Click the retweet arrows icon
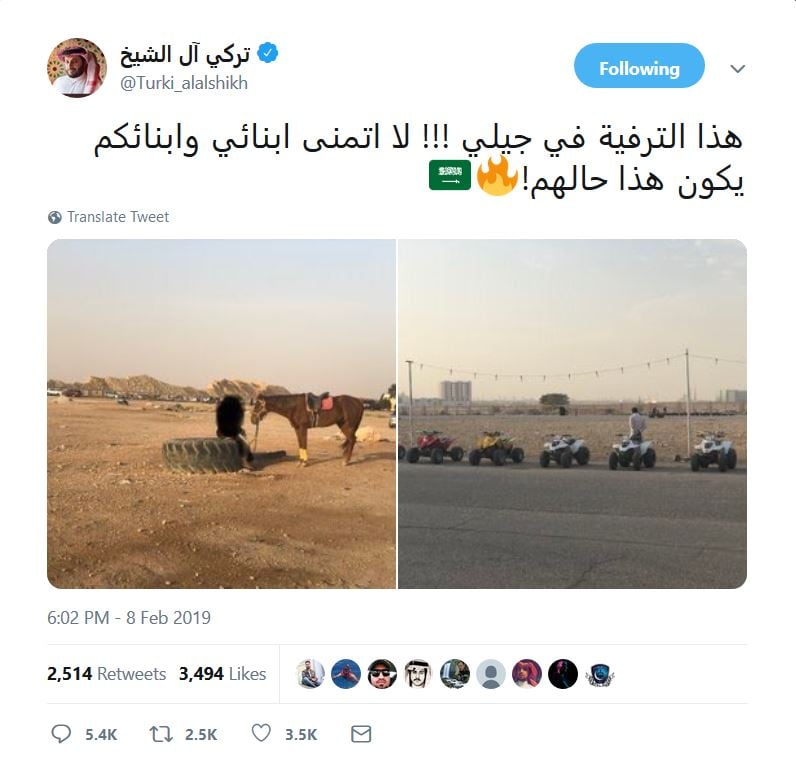Image resolution: width=796 pixels, height=767 pixels. point(161,733)
